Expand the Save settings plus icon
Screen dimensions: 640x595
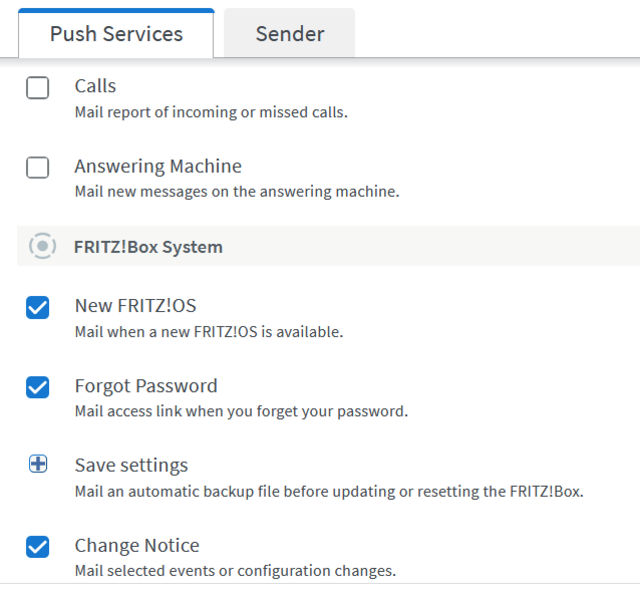tap(38, 465)
